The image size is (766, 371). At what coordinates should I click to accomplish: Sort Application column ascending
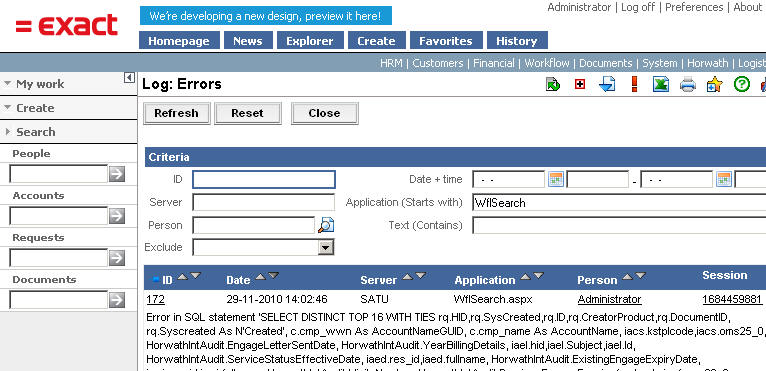[525, 276]
